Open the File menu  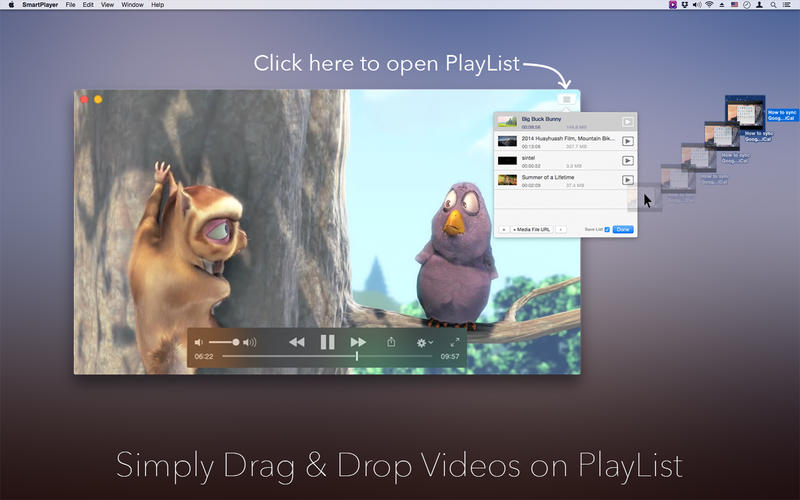[70, 5]
